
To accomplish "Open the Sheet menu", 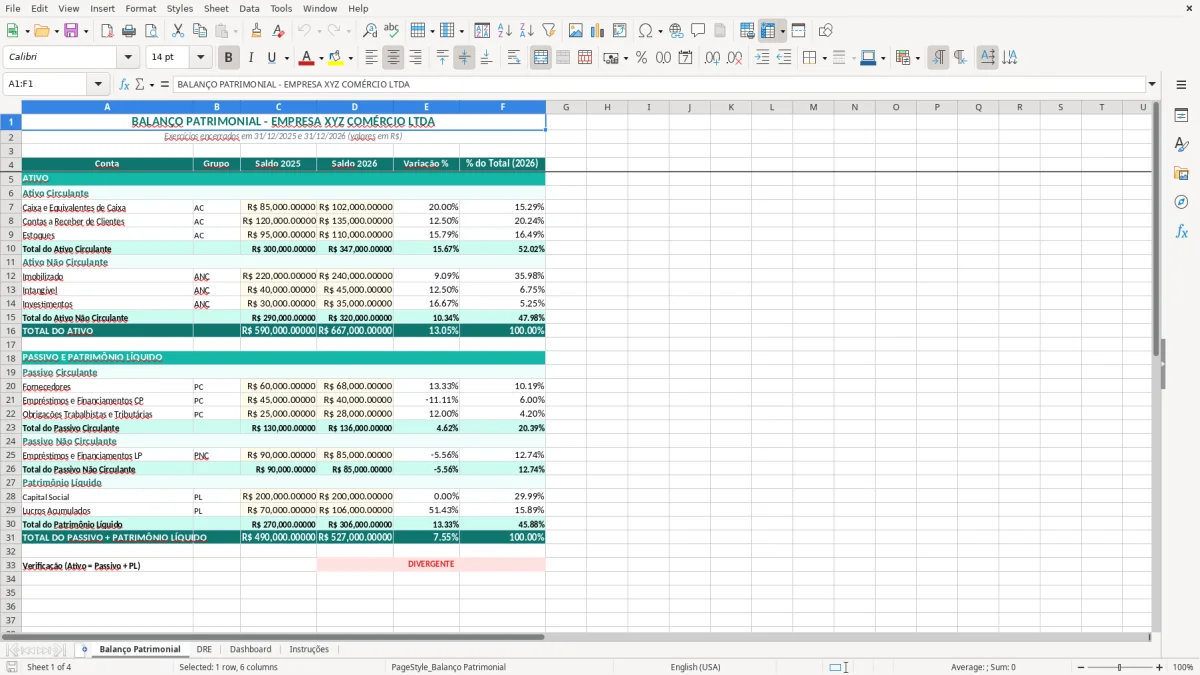I will [216, 8].
